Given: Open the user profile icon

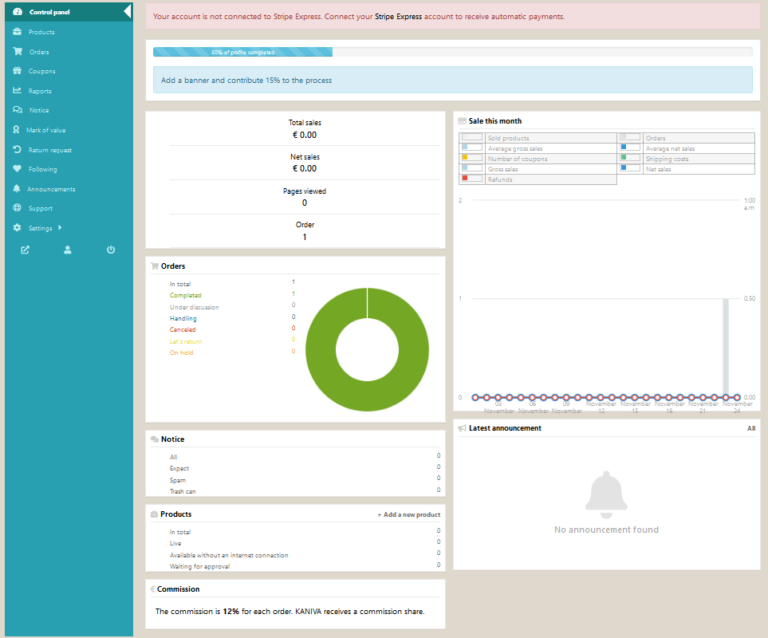Looking at the screenshot, I should (x=68, y=250).
